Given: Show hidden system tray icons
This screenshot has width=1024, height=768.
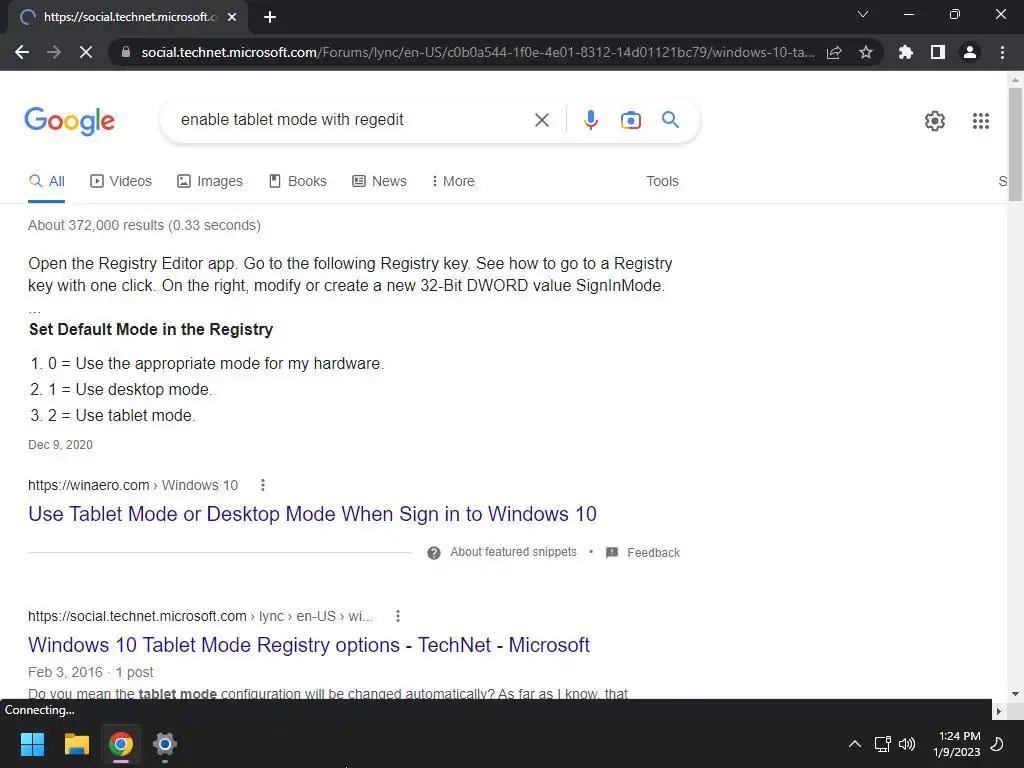Looking at the screenshot, I should point(854,744).
